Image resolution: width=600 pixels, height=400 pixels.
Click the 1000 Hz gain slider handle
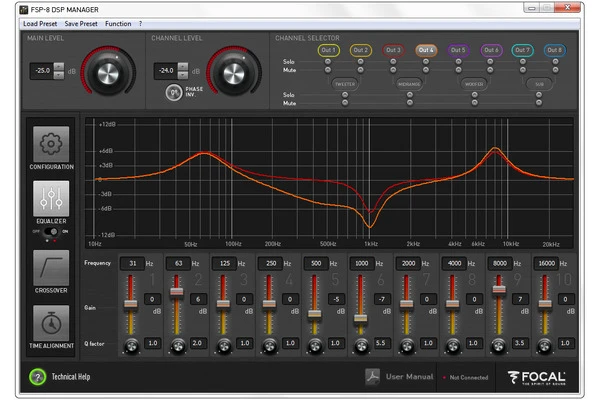pyautogui.click(x=360, y=318)
